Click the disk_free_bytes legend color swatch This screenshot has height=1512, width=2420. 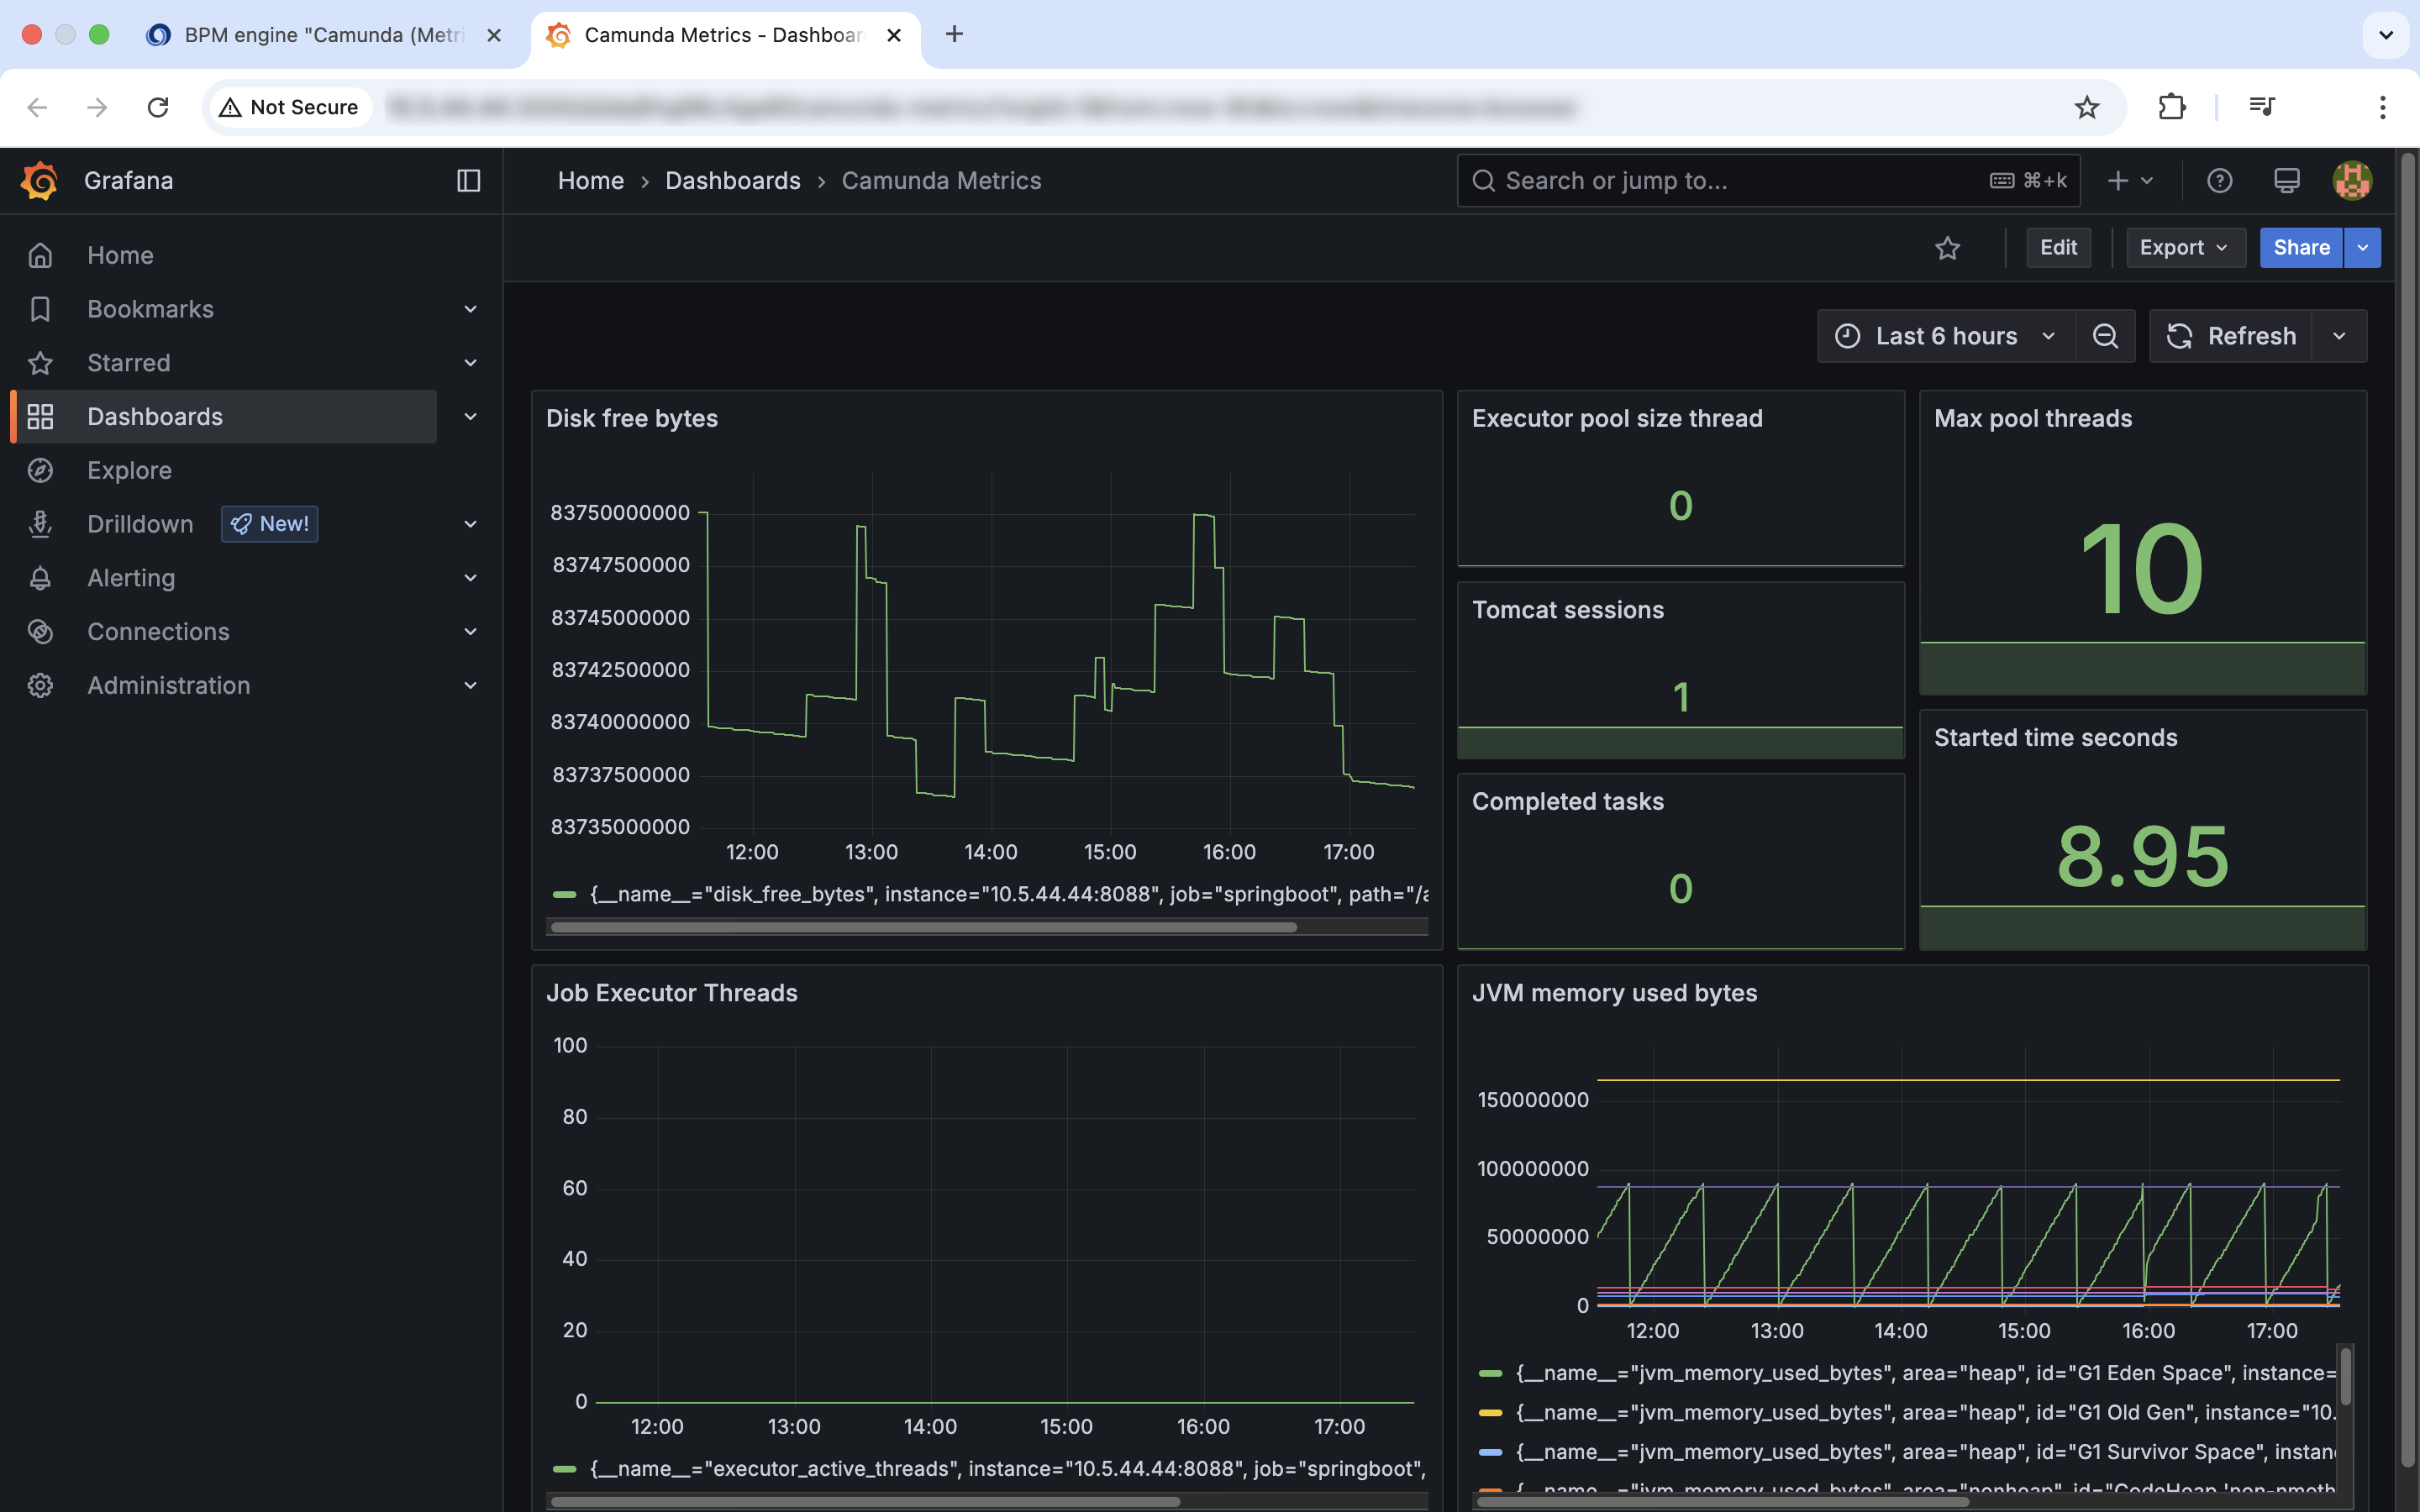(565, 895)
